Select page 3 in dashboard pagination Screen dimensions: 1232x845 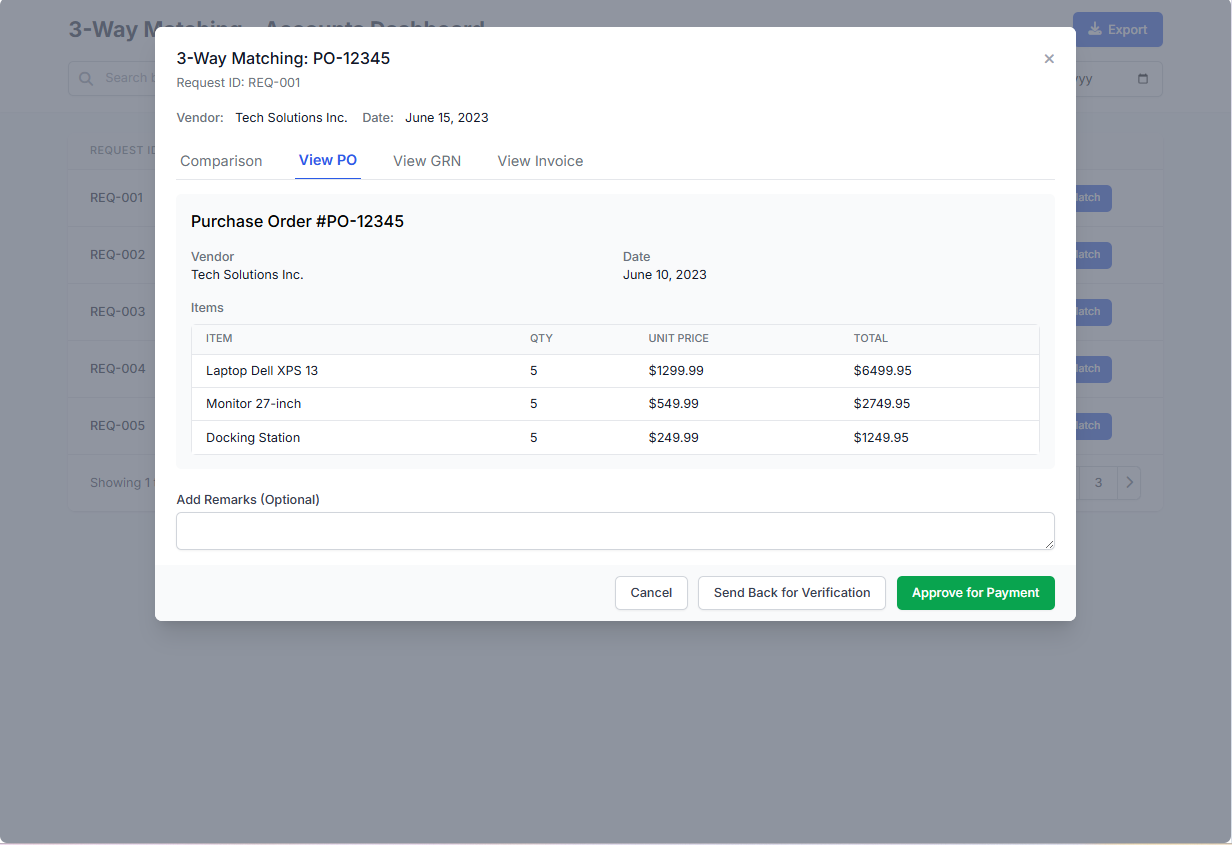1098,483
